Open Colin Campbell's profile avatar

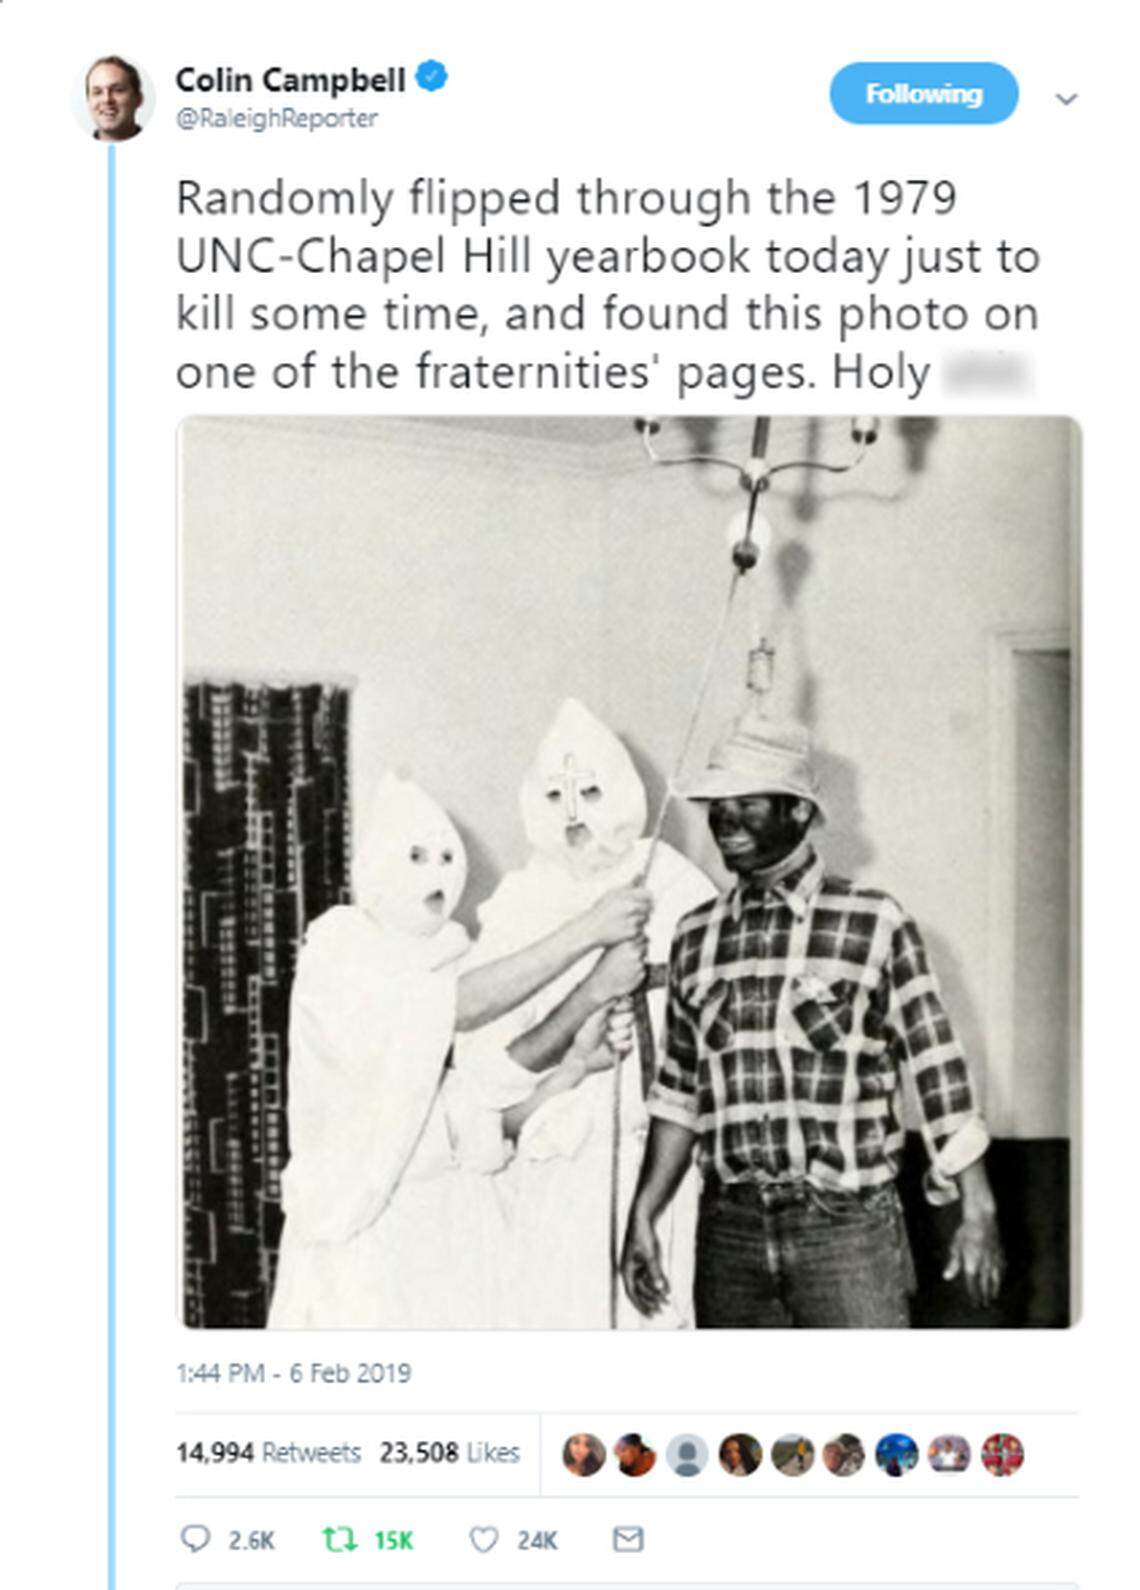pyautogui.click(x=113, y=98)
